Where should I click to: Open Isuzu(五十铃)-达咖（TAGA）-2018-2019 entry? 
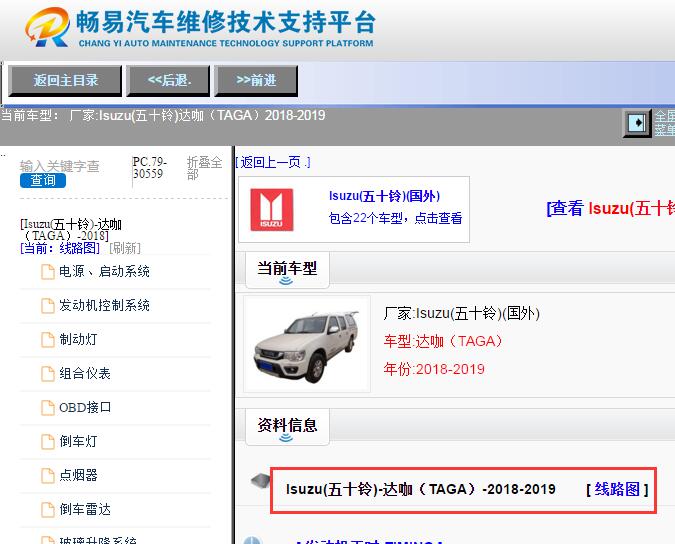[x=421, y=489]
